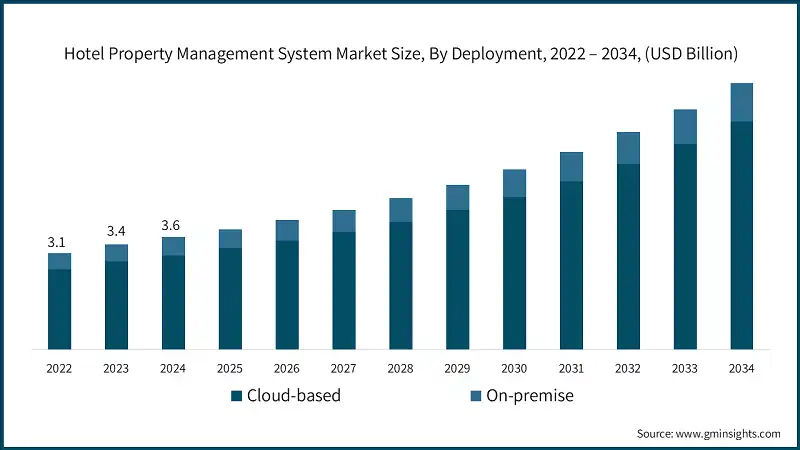The image size is (800, 450).
Task: Click the On-premise legend color swatch
Action: click(x=476, y=396)
